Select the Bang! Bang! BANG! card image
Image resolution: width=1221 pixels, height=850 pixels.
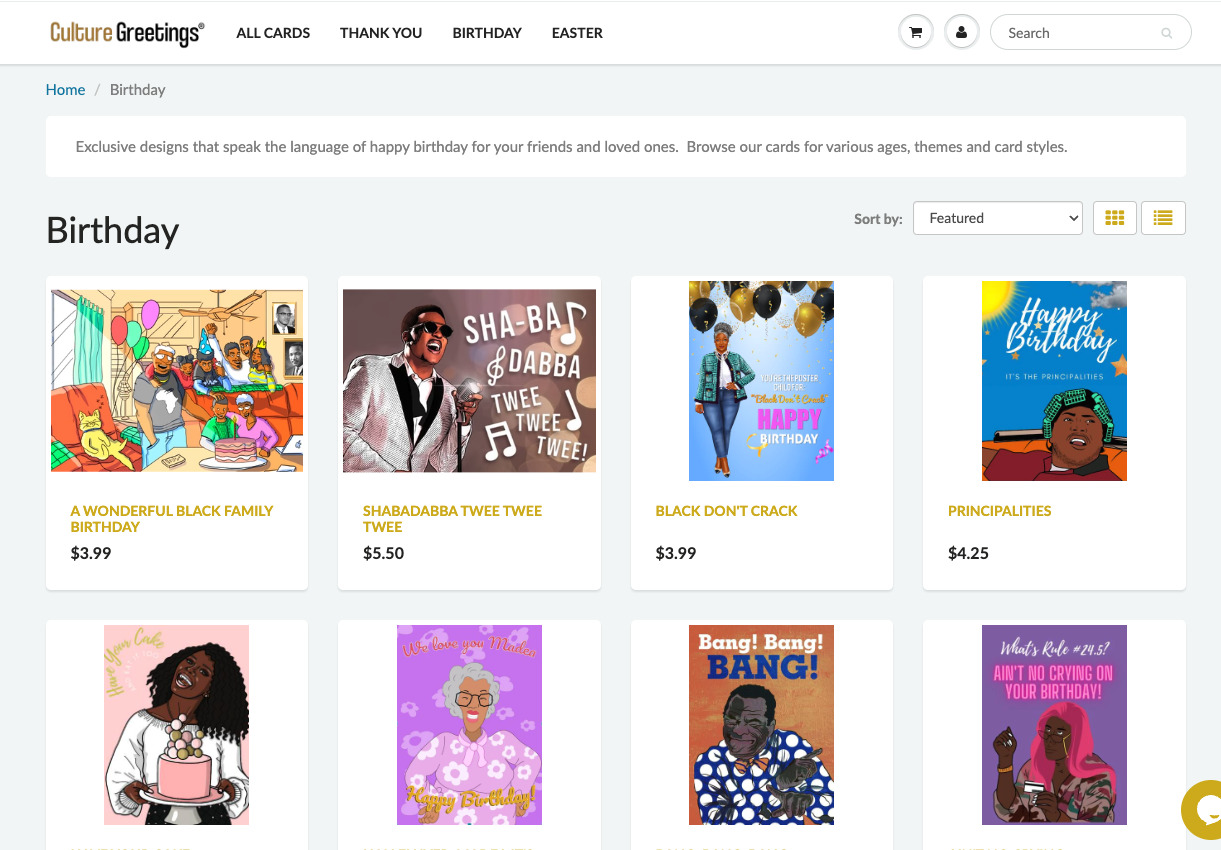762,725
